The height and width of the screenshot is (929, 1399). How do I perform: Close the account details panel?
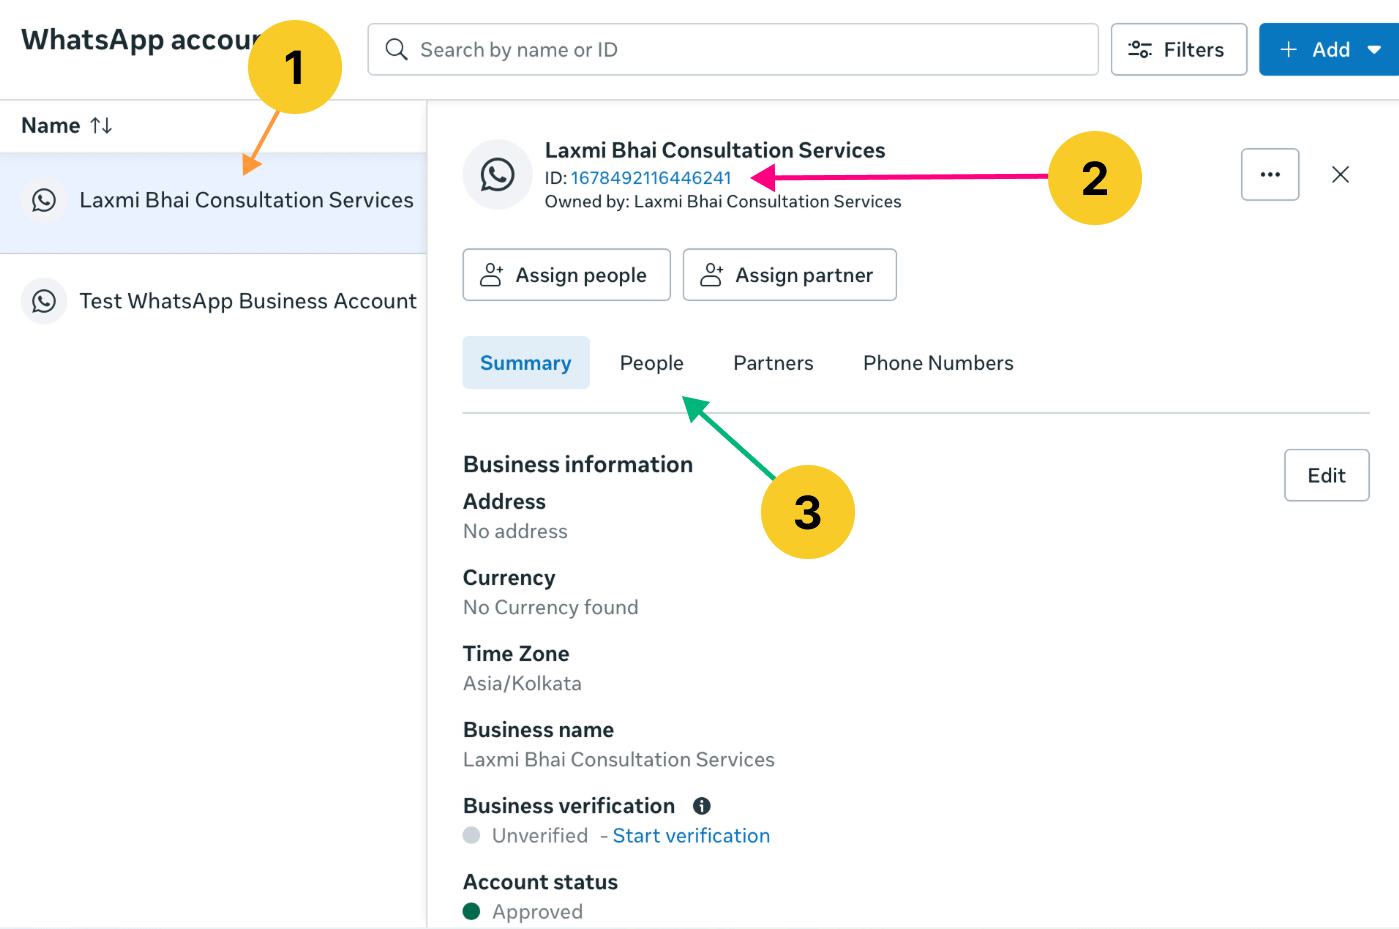(1341, 175)
